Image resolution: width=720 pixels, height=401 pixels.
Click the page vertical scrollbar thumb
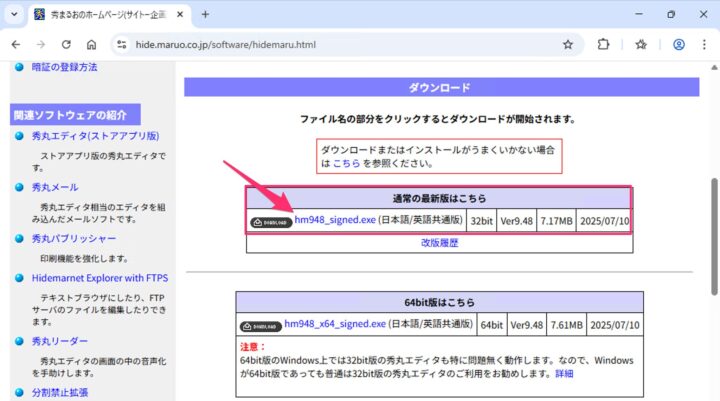click(x=714, y=237)
